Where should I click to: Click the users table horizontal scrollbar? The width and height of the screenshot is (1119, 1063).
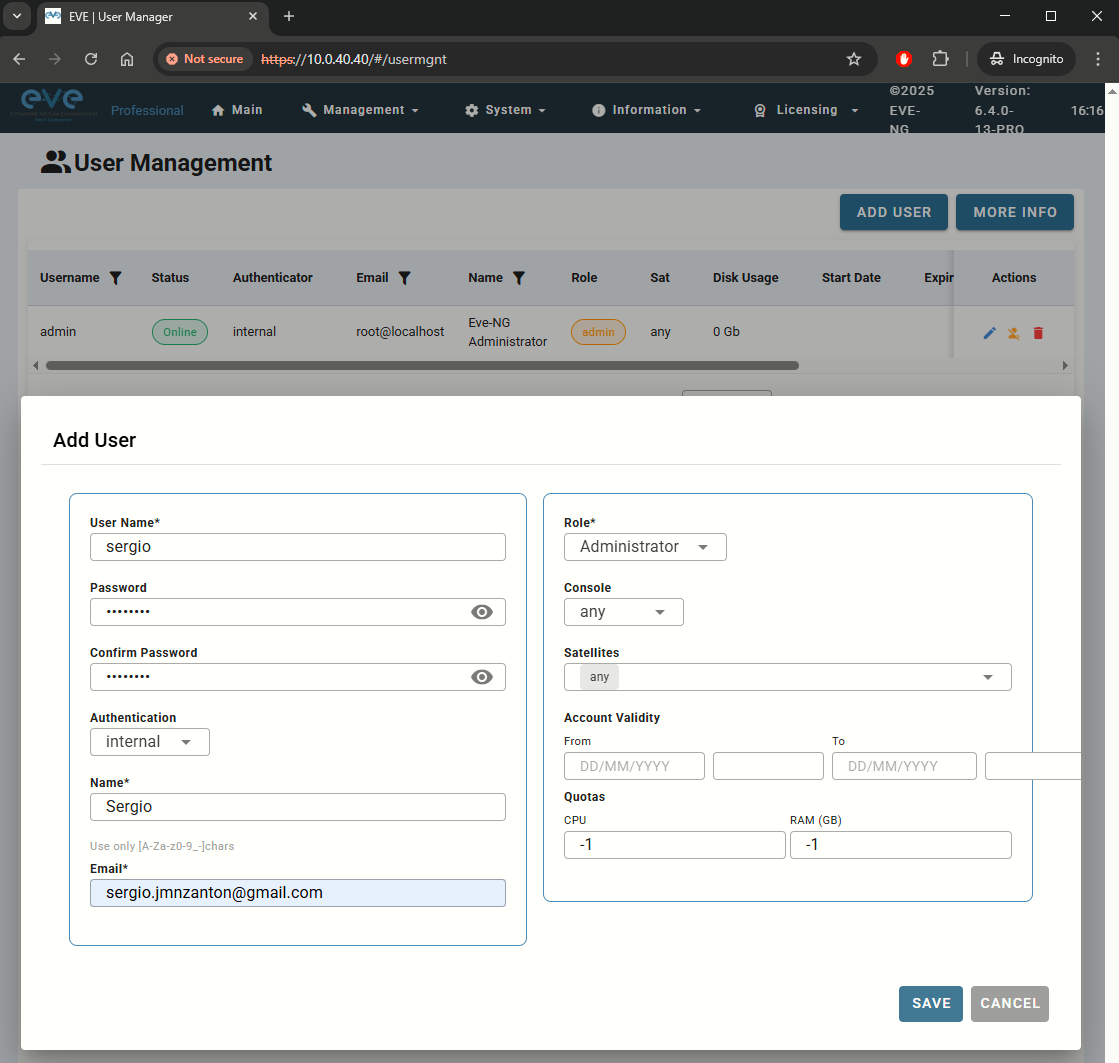[x=422, y=365]
